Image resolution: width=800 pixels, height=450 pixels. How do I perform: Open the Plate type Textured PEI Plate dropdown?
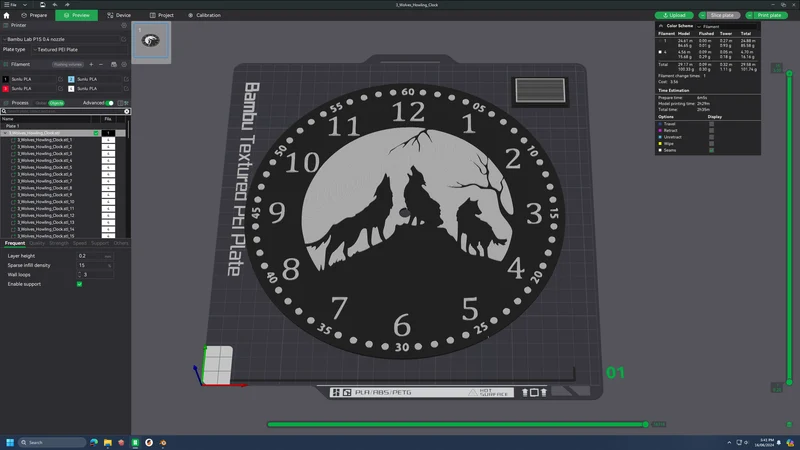pos(80,49)
